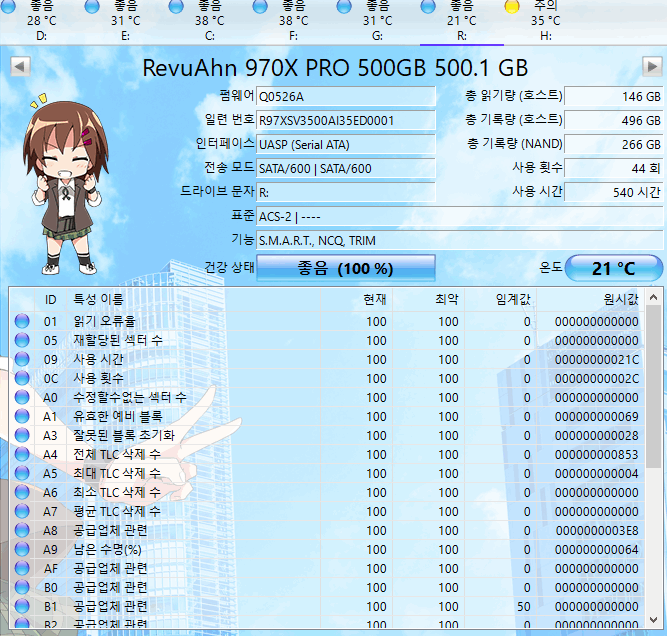
Task: Click the 21 °C temperature button
Action: 614,268
